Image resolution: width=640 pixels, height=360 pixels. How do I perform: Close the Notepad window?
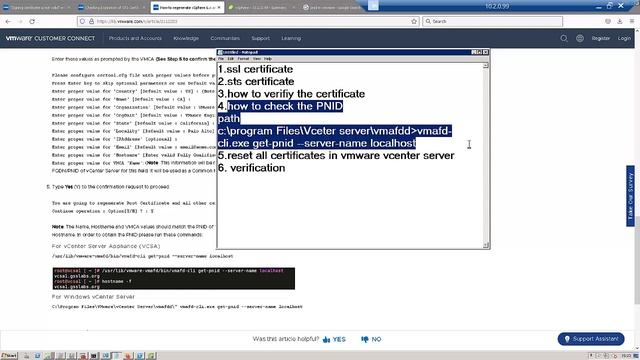point(485,52)
